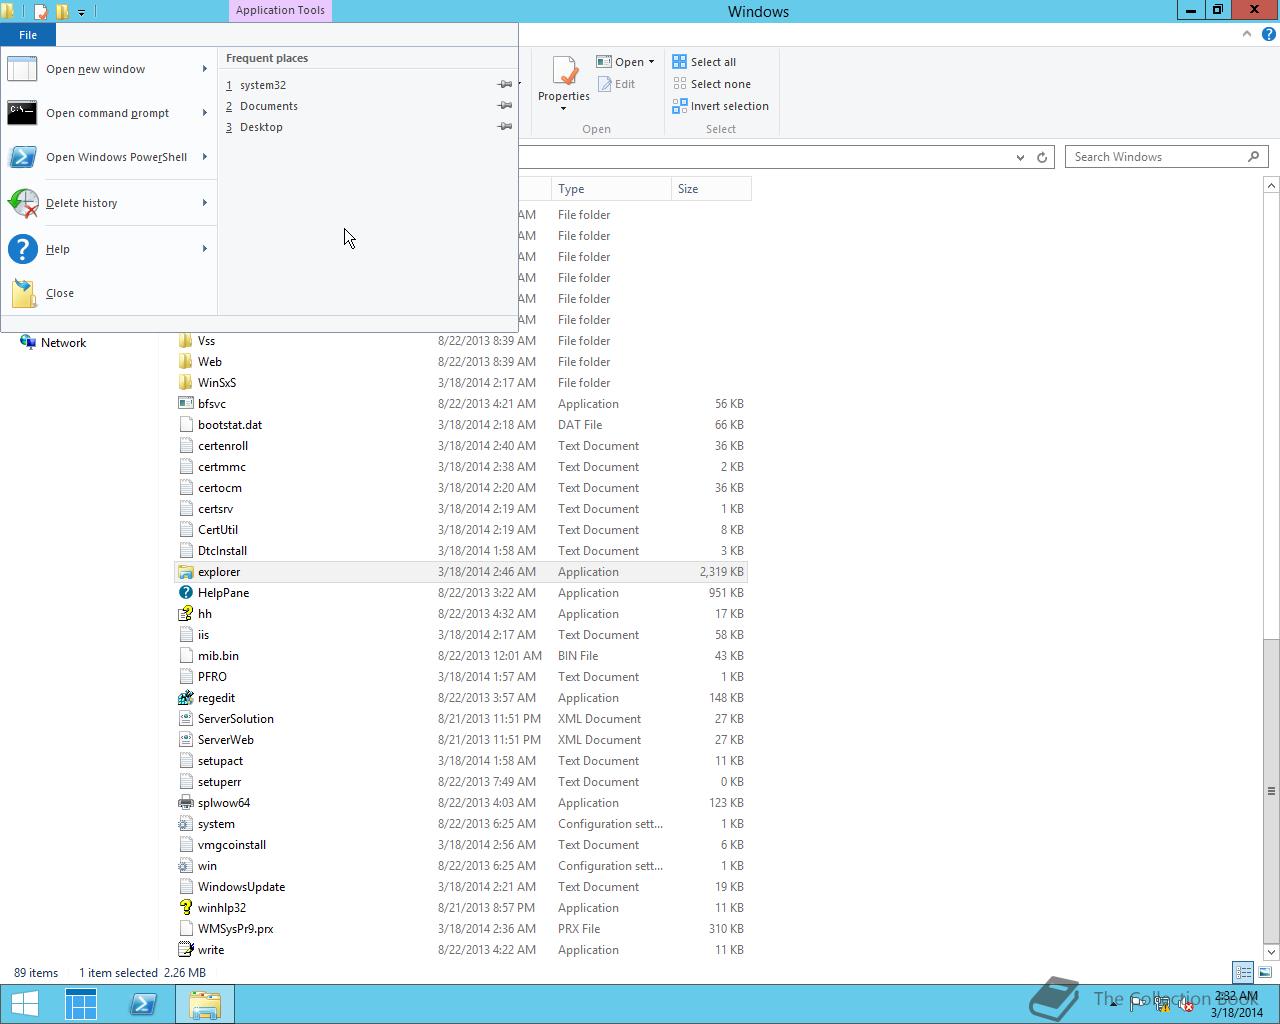Click the Open new window icon

[22, 69]
